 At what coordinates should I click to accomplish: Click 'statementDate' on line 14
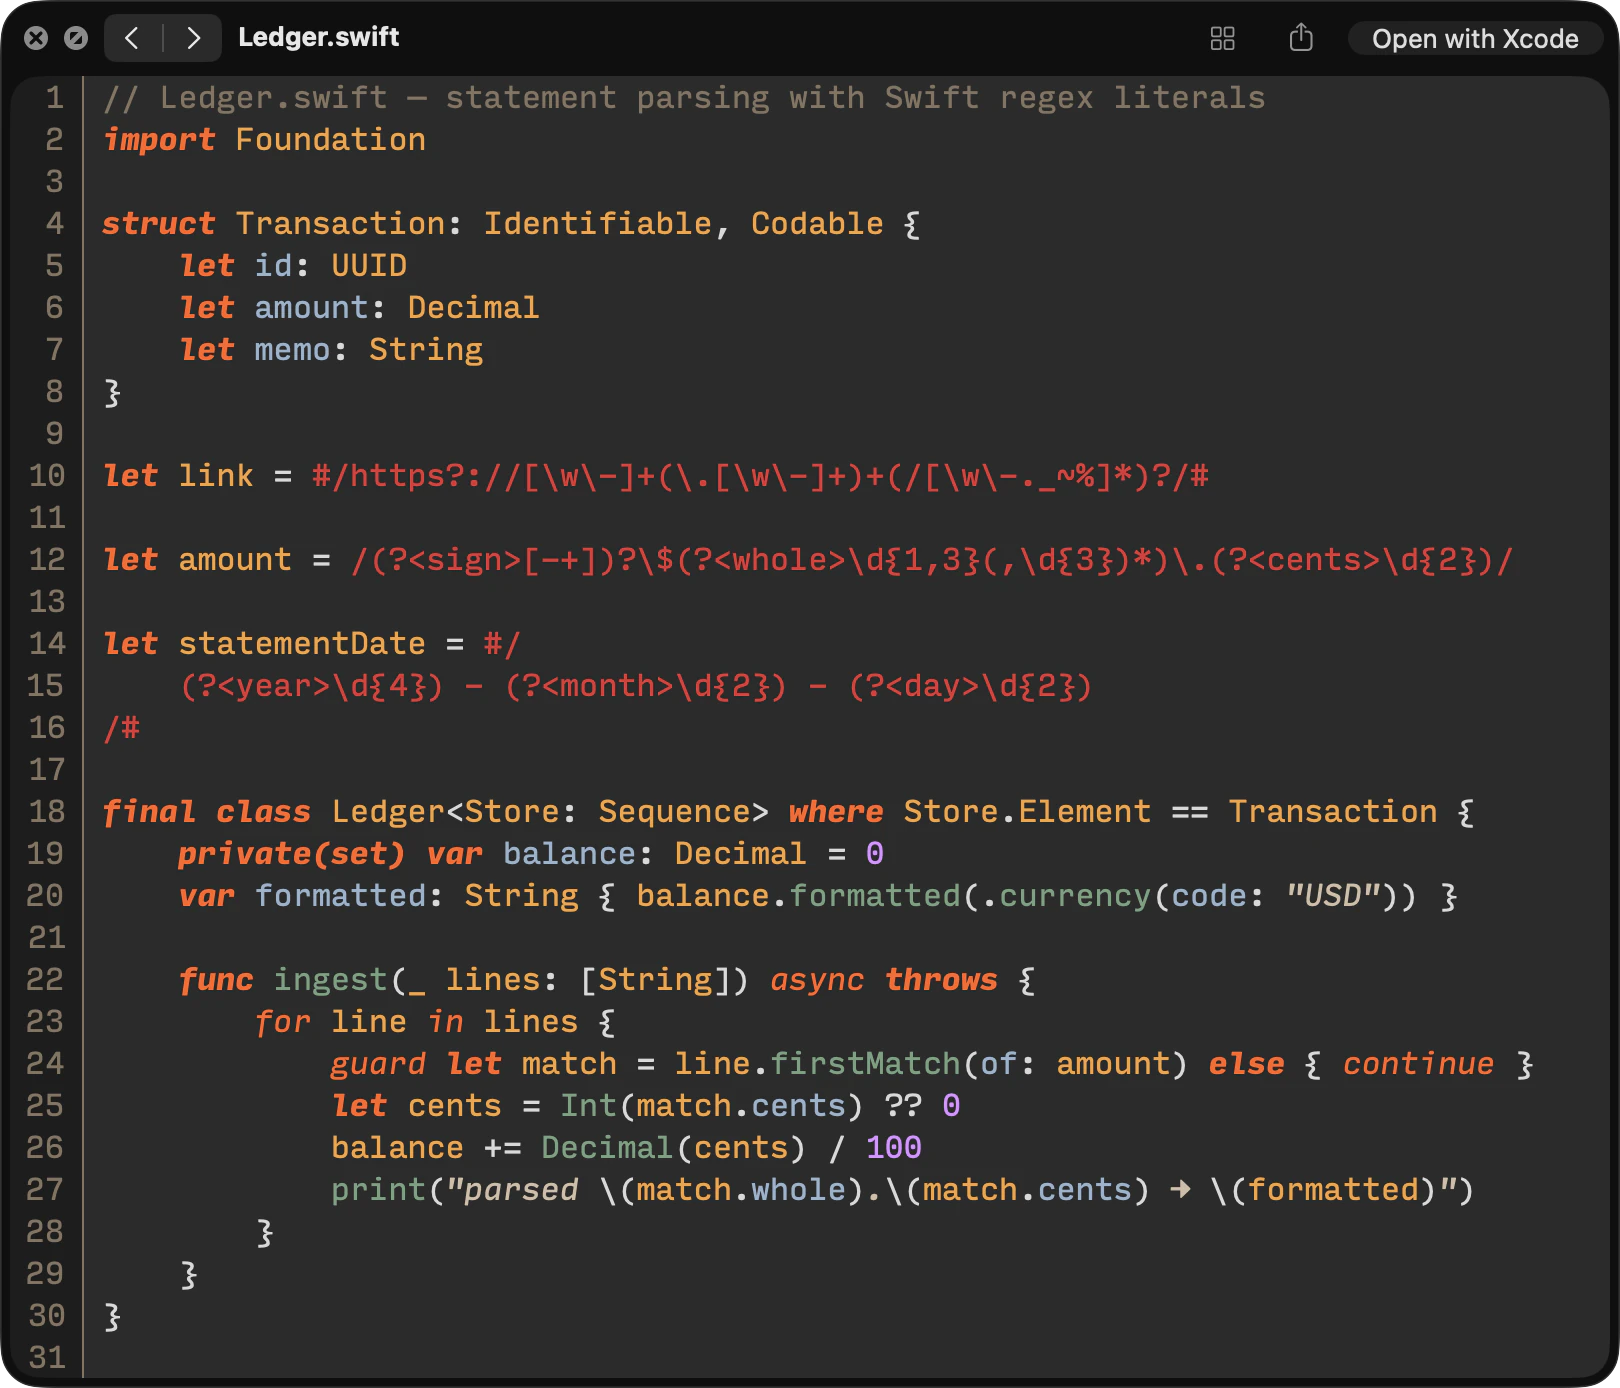click(302, 644)
